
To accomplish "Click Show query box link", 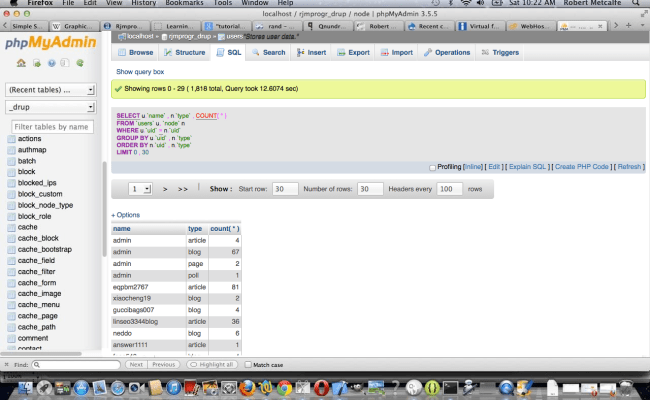I will click(140, 72).
